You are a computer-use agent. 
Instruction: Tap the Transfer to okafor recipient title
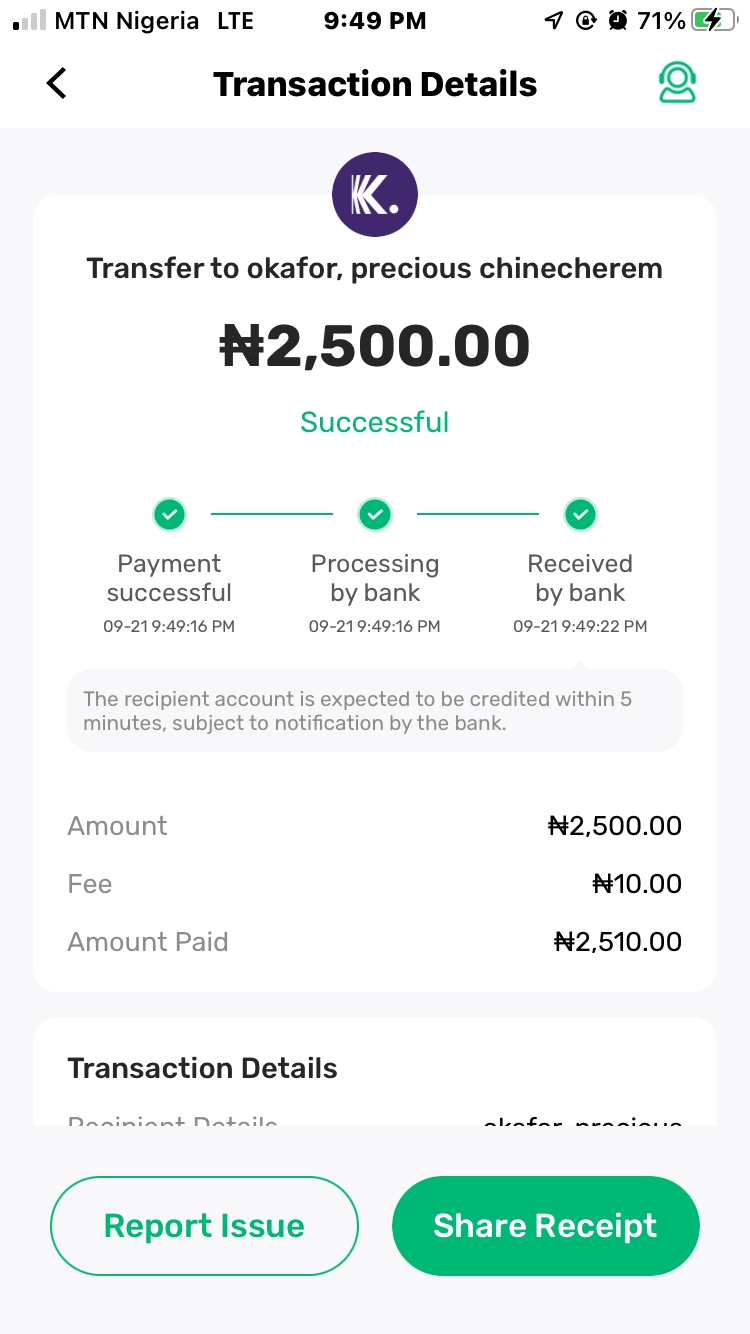coord(375,269)
